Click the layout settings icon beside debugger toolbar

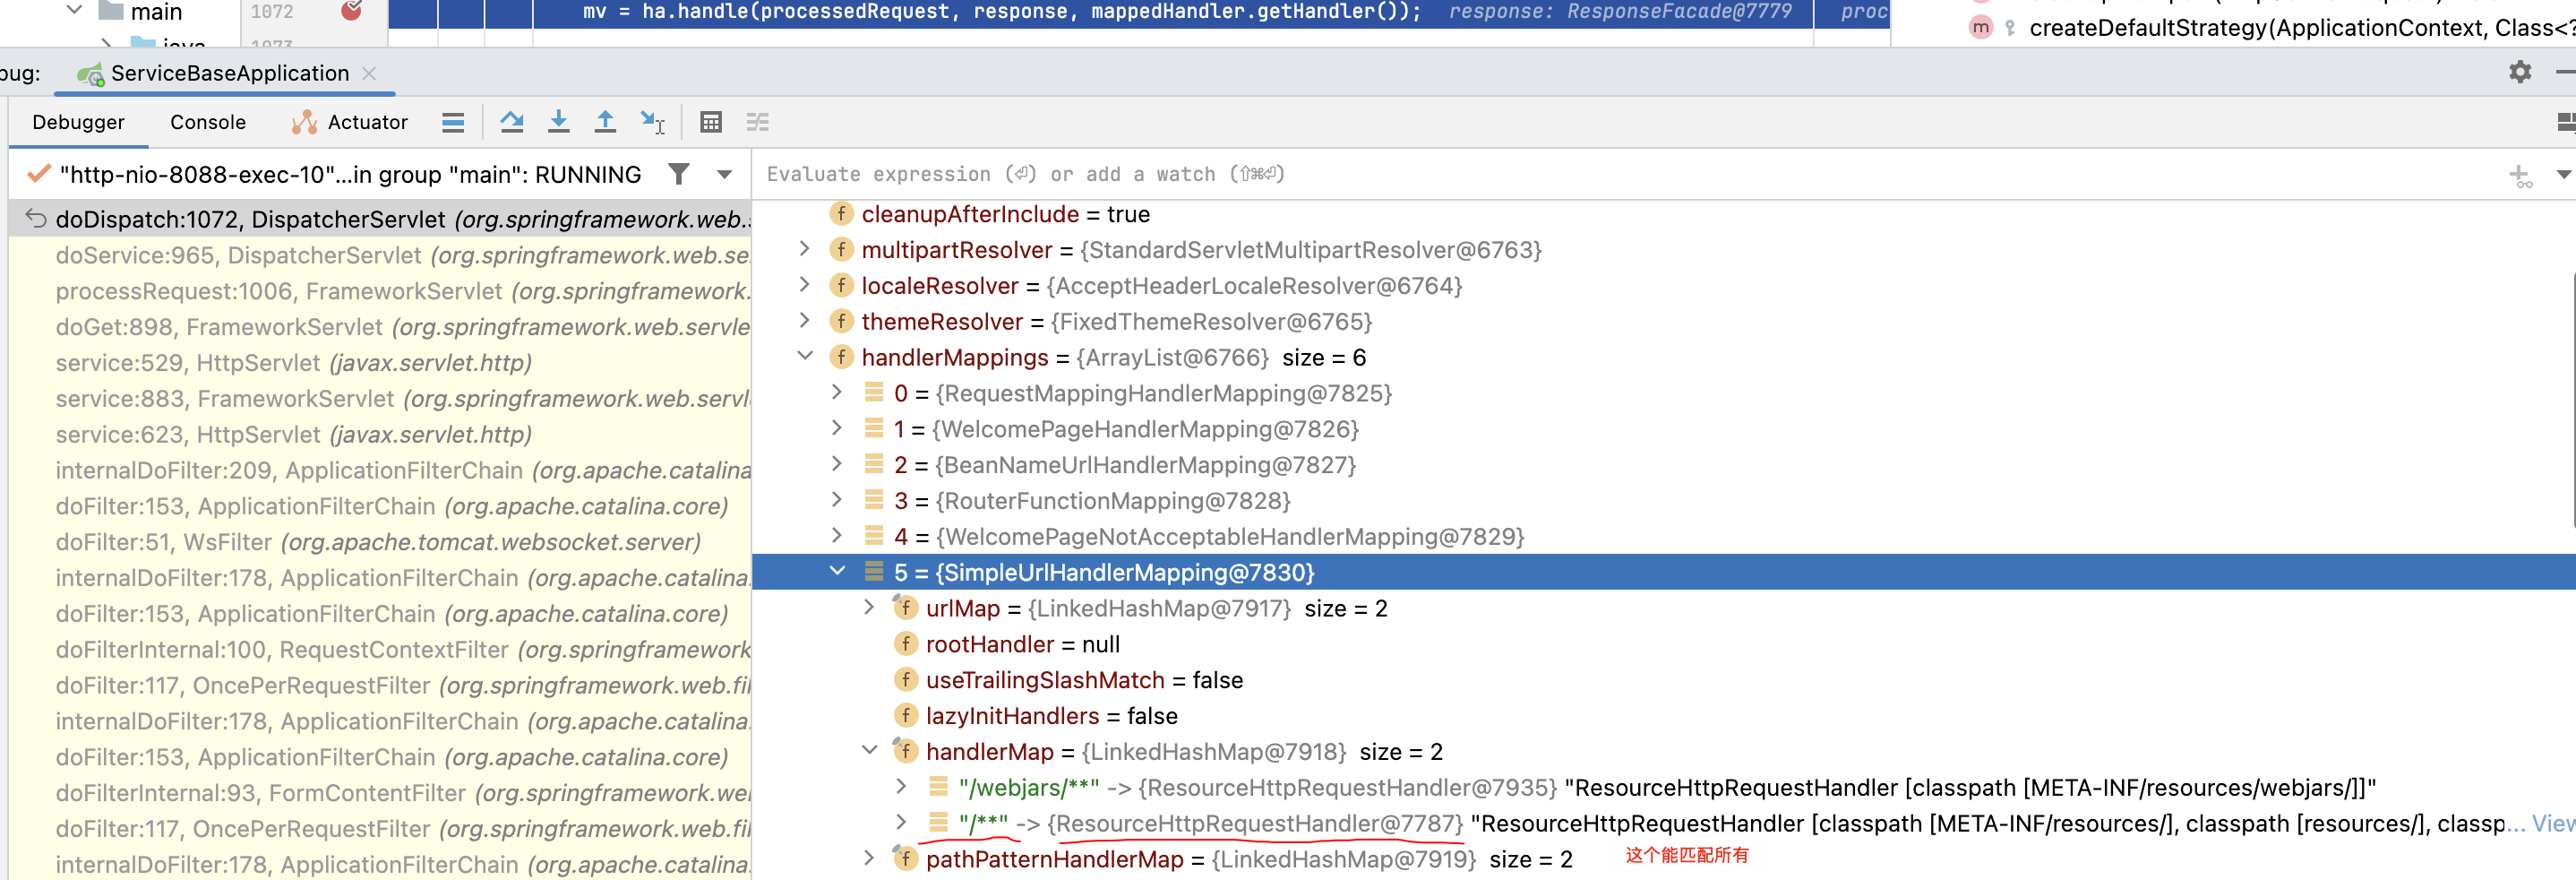tap(2565, 122)
